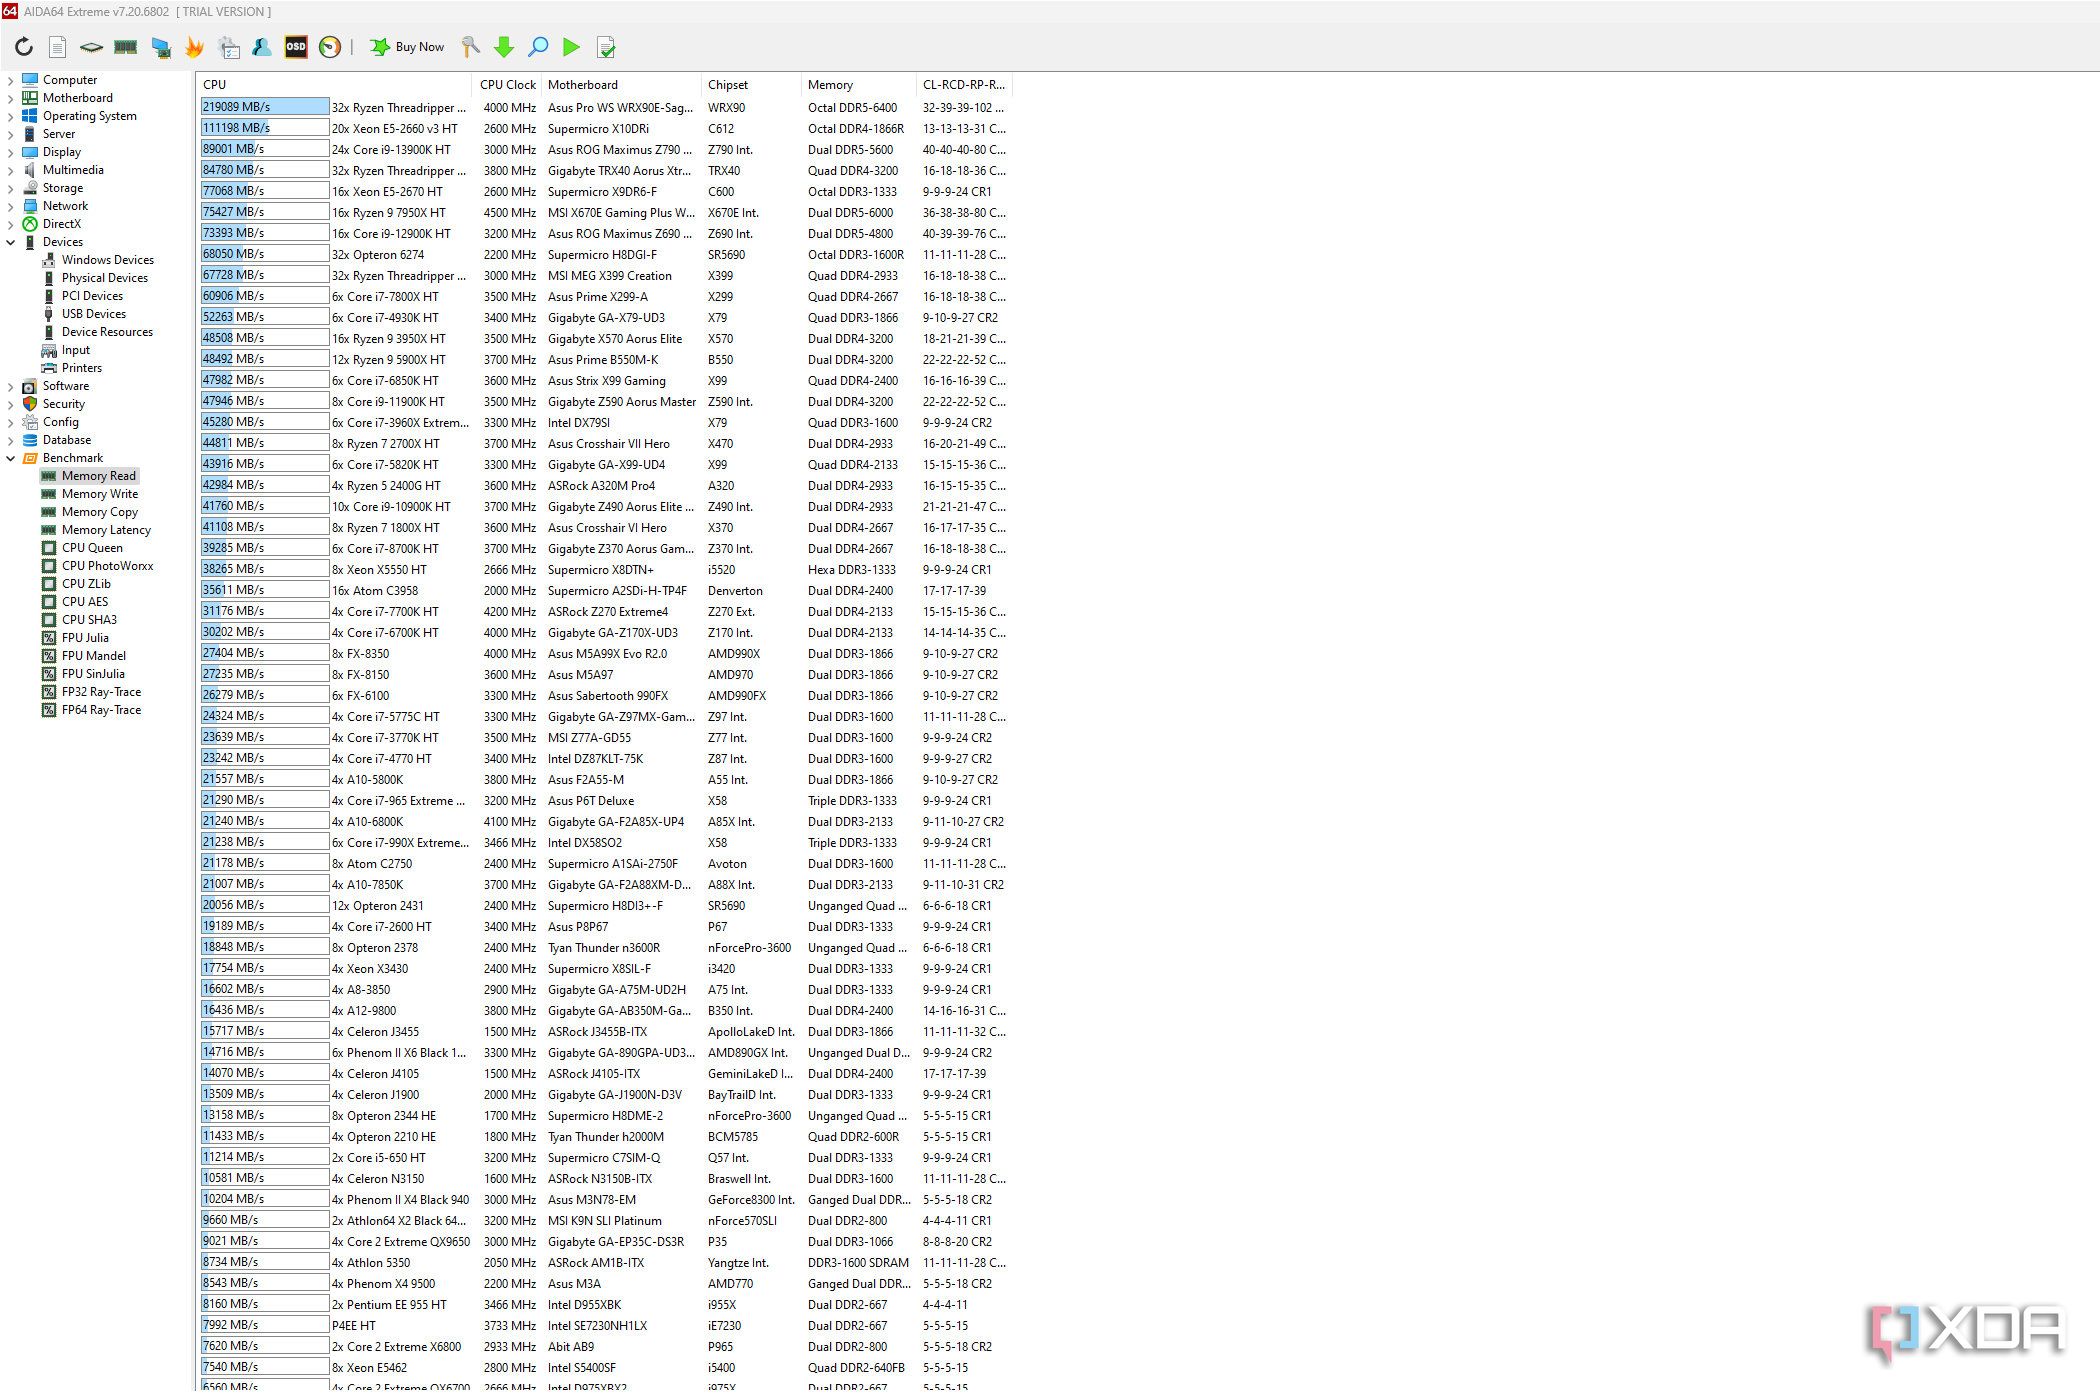Sort by the Chipset column header
Image resolution: width=2100 pixels, height=1400 pixels.
751,85
